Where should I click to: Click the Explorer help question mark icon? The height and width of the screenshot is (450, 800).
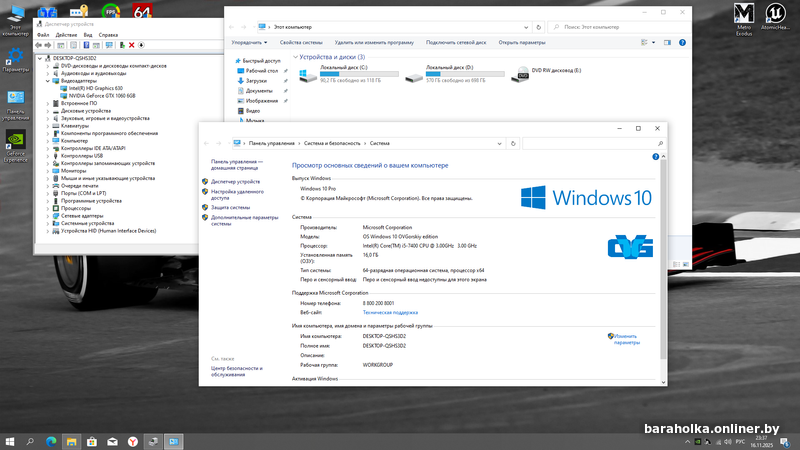tap(680, 43)
